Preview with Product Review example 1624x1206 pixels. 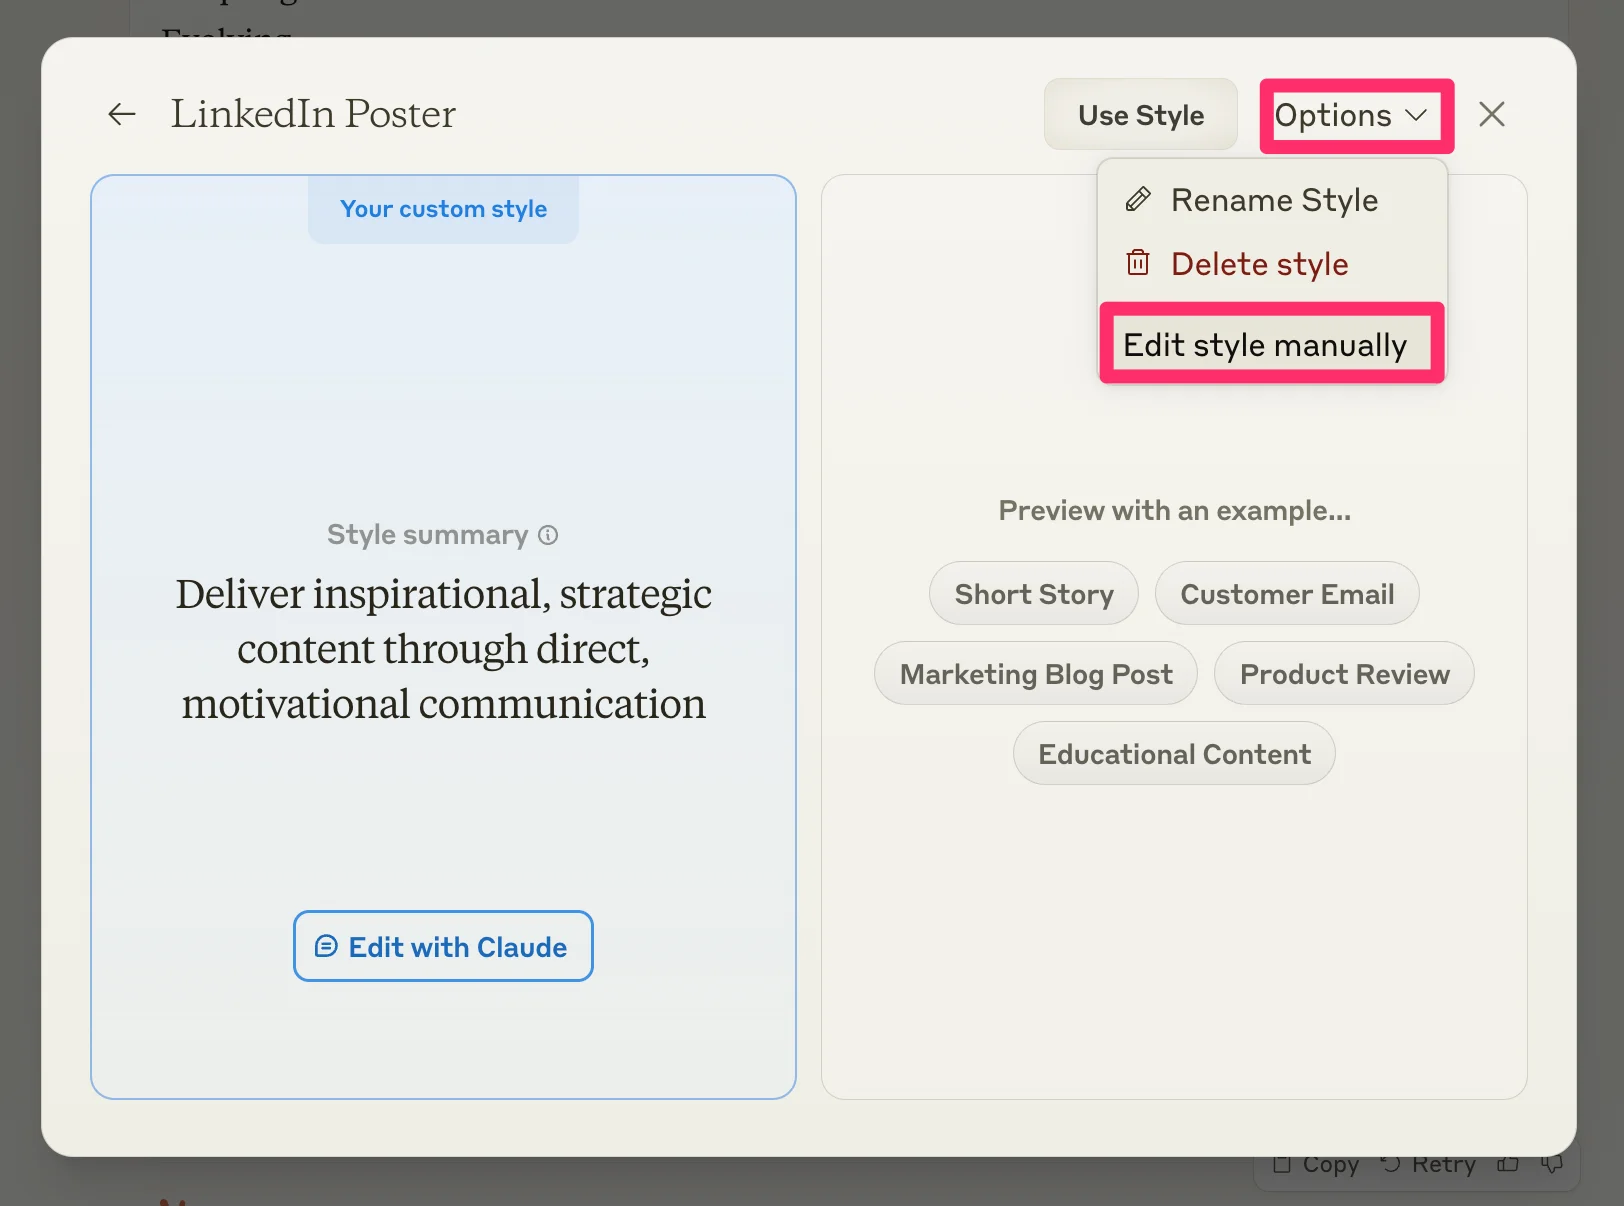(1344, 674)
